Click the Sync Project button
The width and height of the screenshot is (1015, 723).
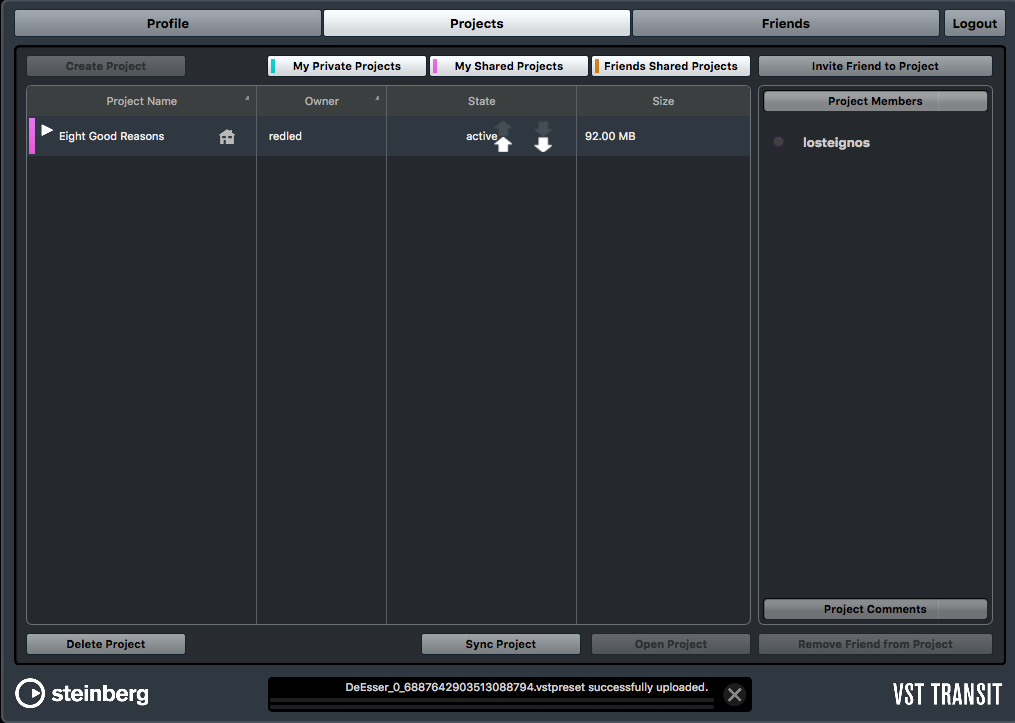[x=500, y=644]
